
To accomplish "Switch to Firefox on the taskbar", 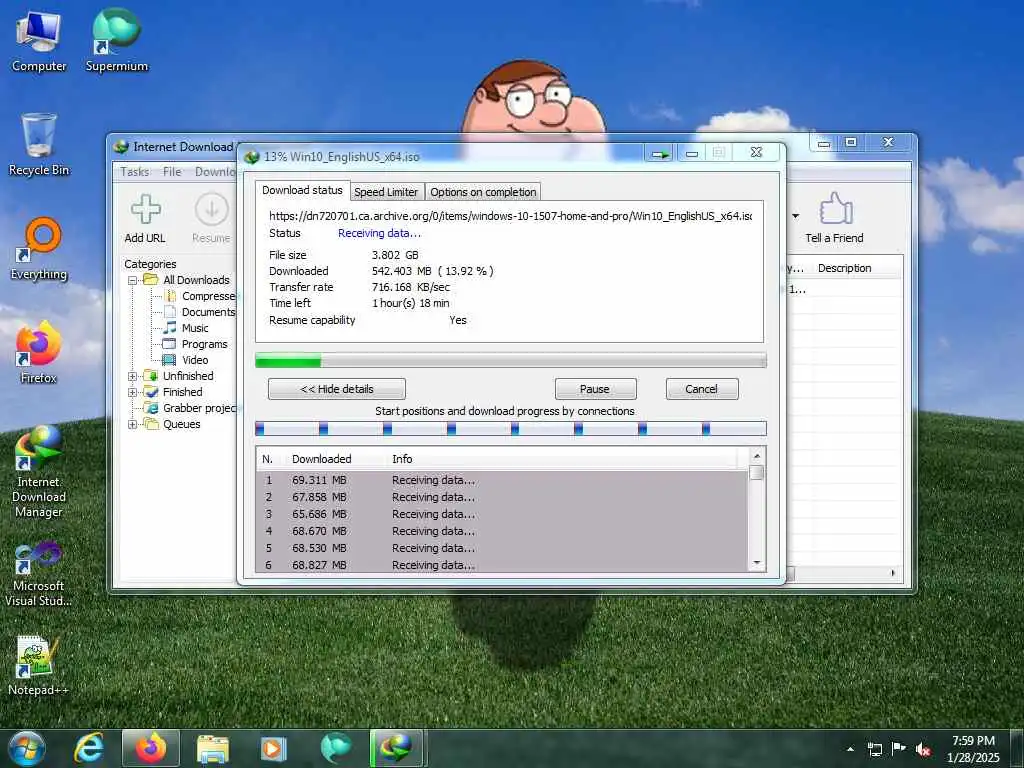I will click(150, 748).
